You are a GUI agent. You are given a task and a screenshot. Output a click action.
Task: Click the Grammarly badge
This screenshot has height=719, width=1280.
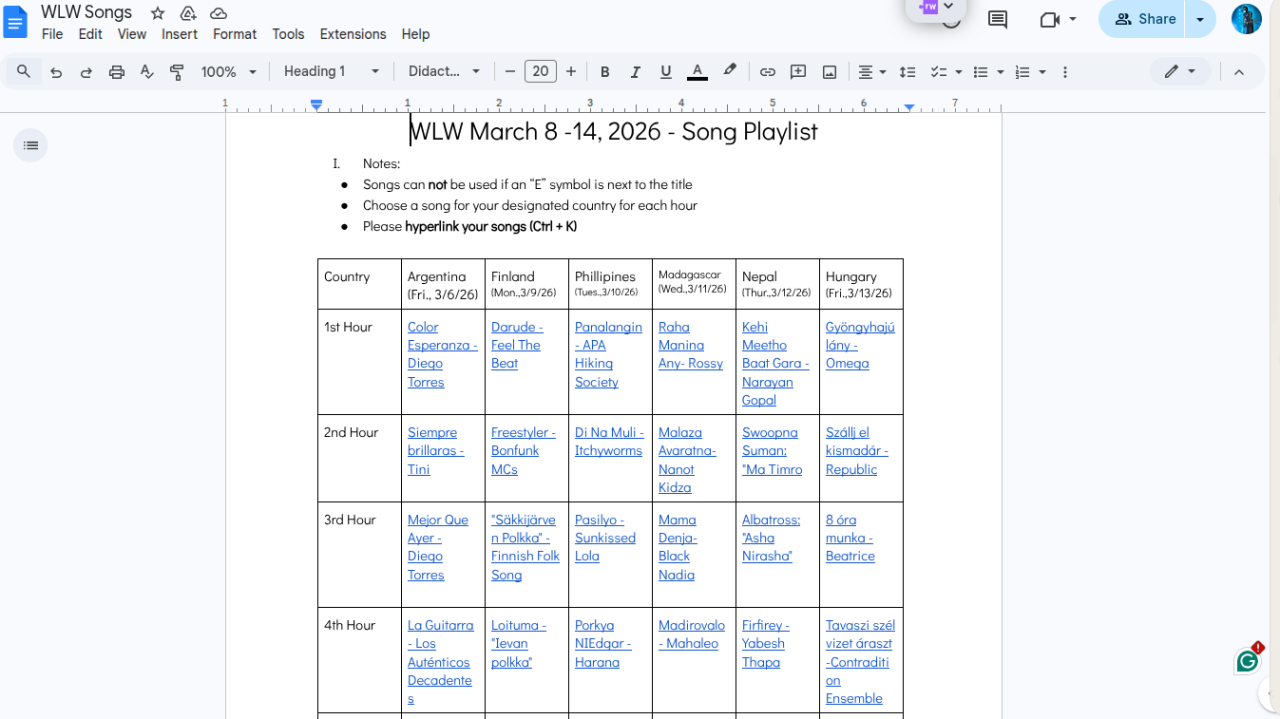(x=1247, y=661)
